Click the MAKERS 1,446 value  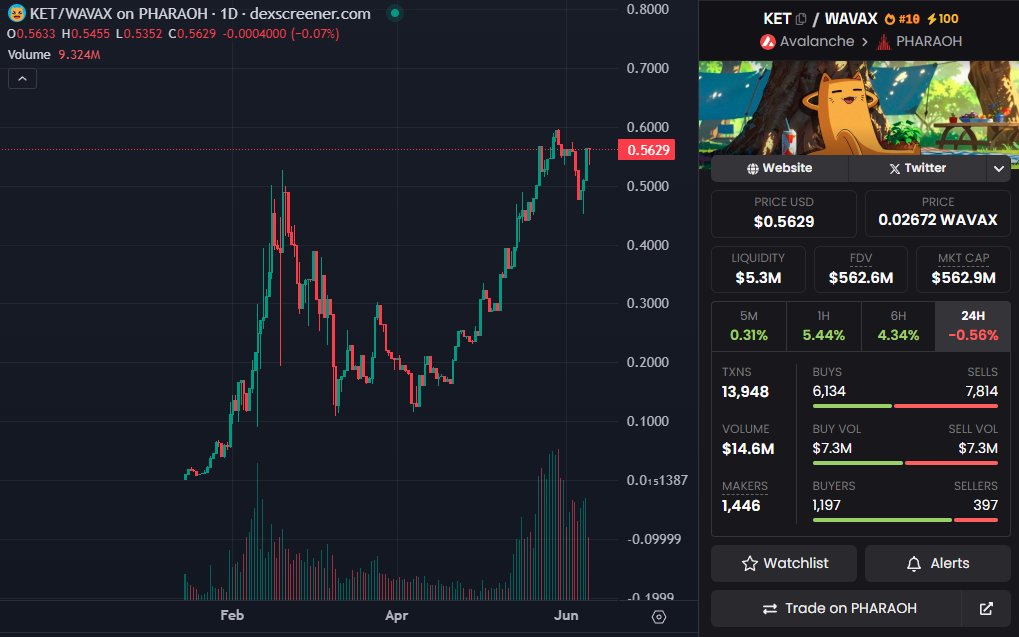pyautogui.click(x=741, y=506)
